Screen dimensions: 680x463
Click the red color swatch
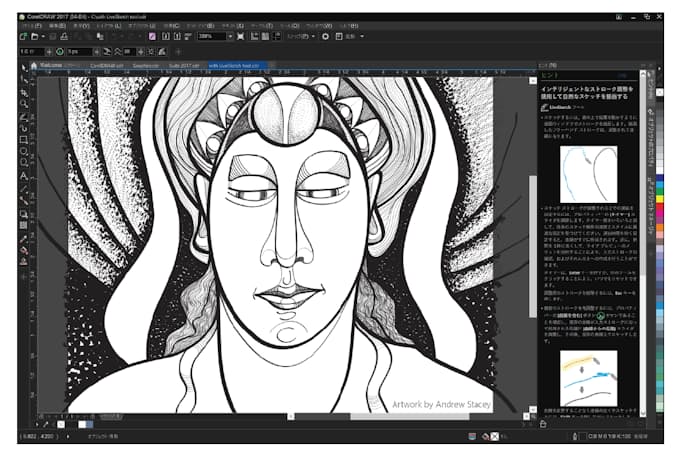pos(660,206)
